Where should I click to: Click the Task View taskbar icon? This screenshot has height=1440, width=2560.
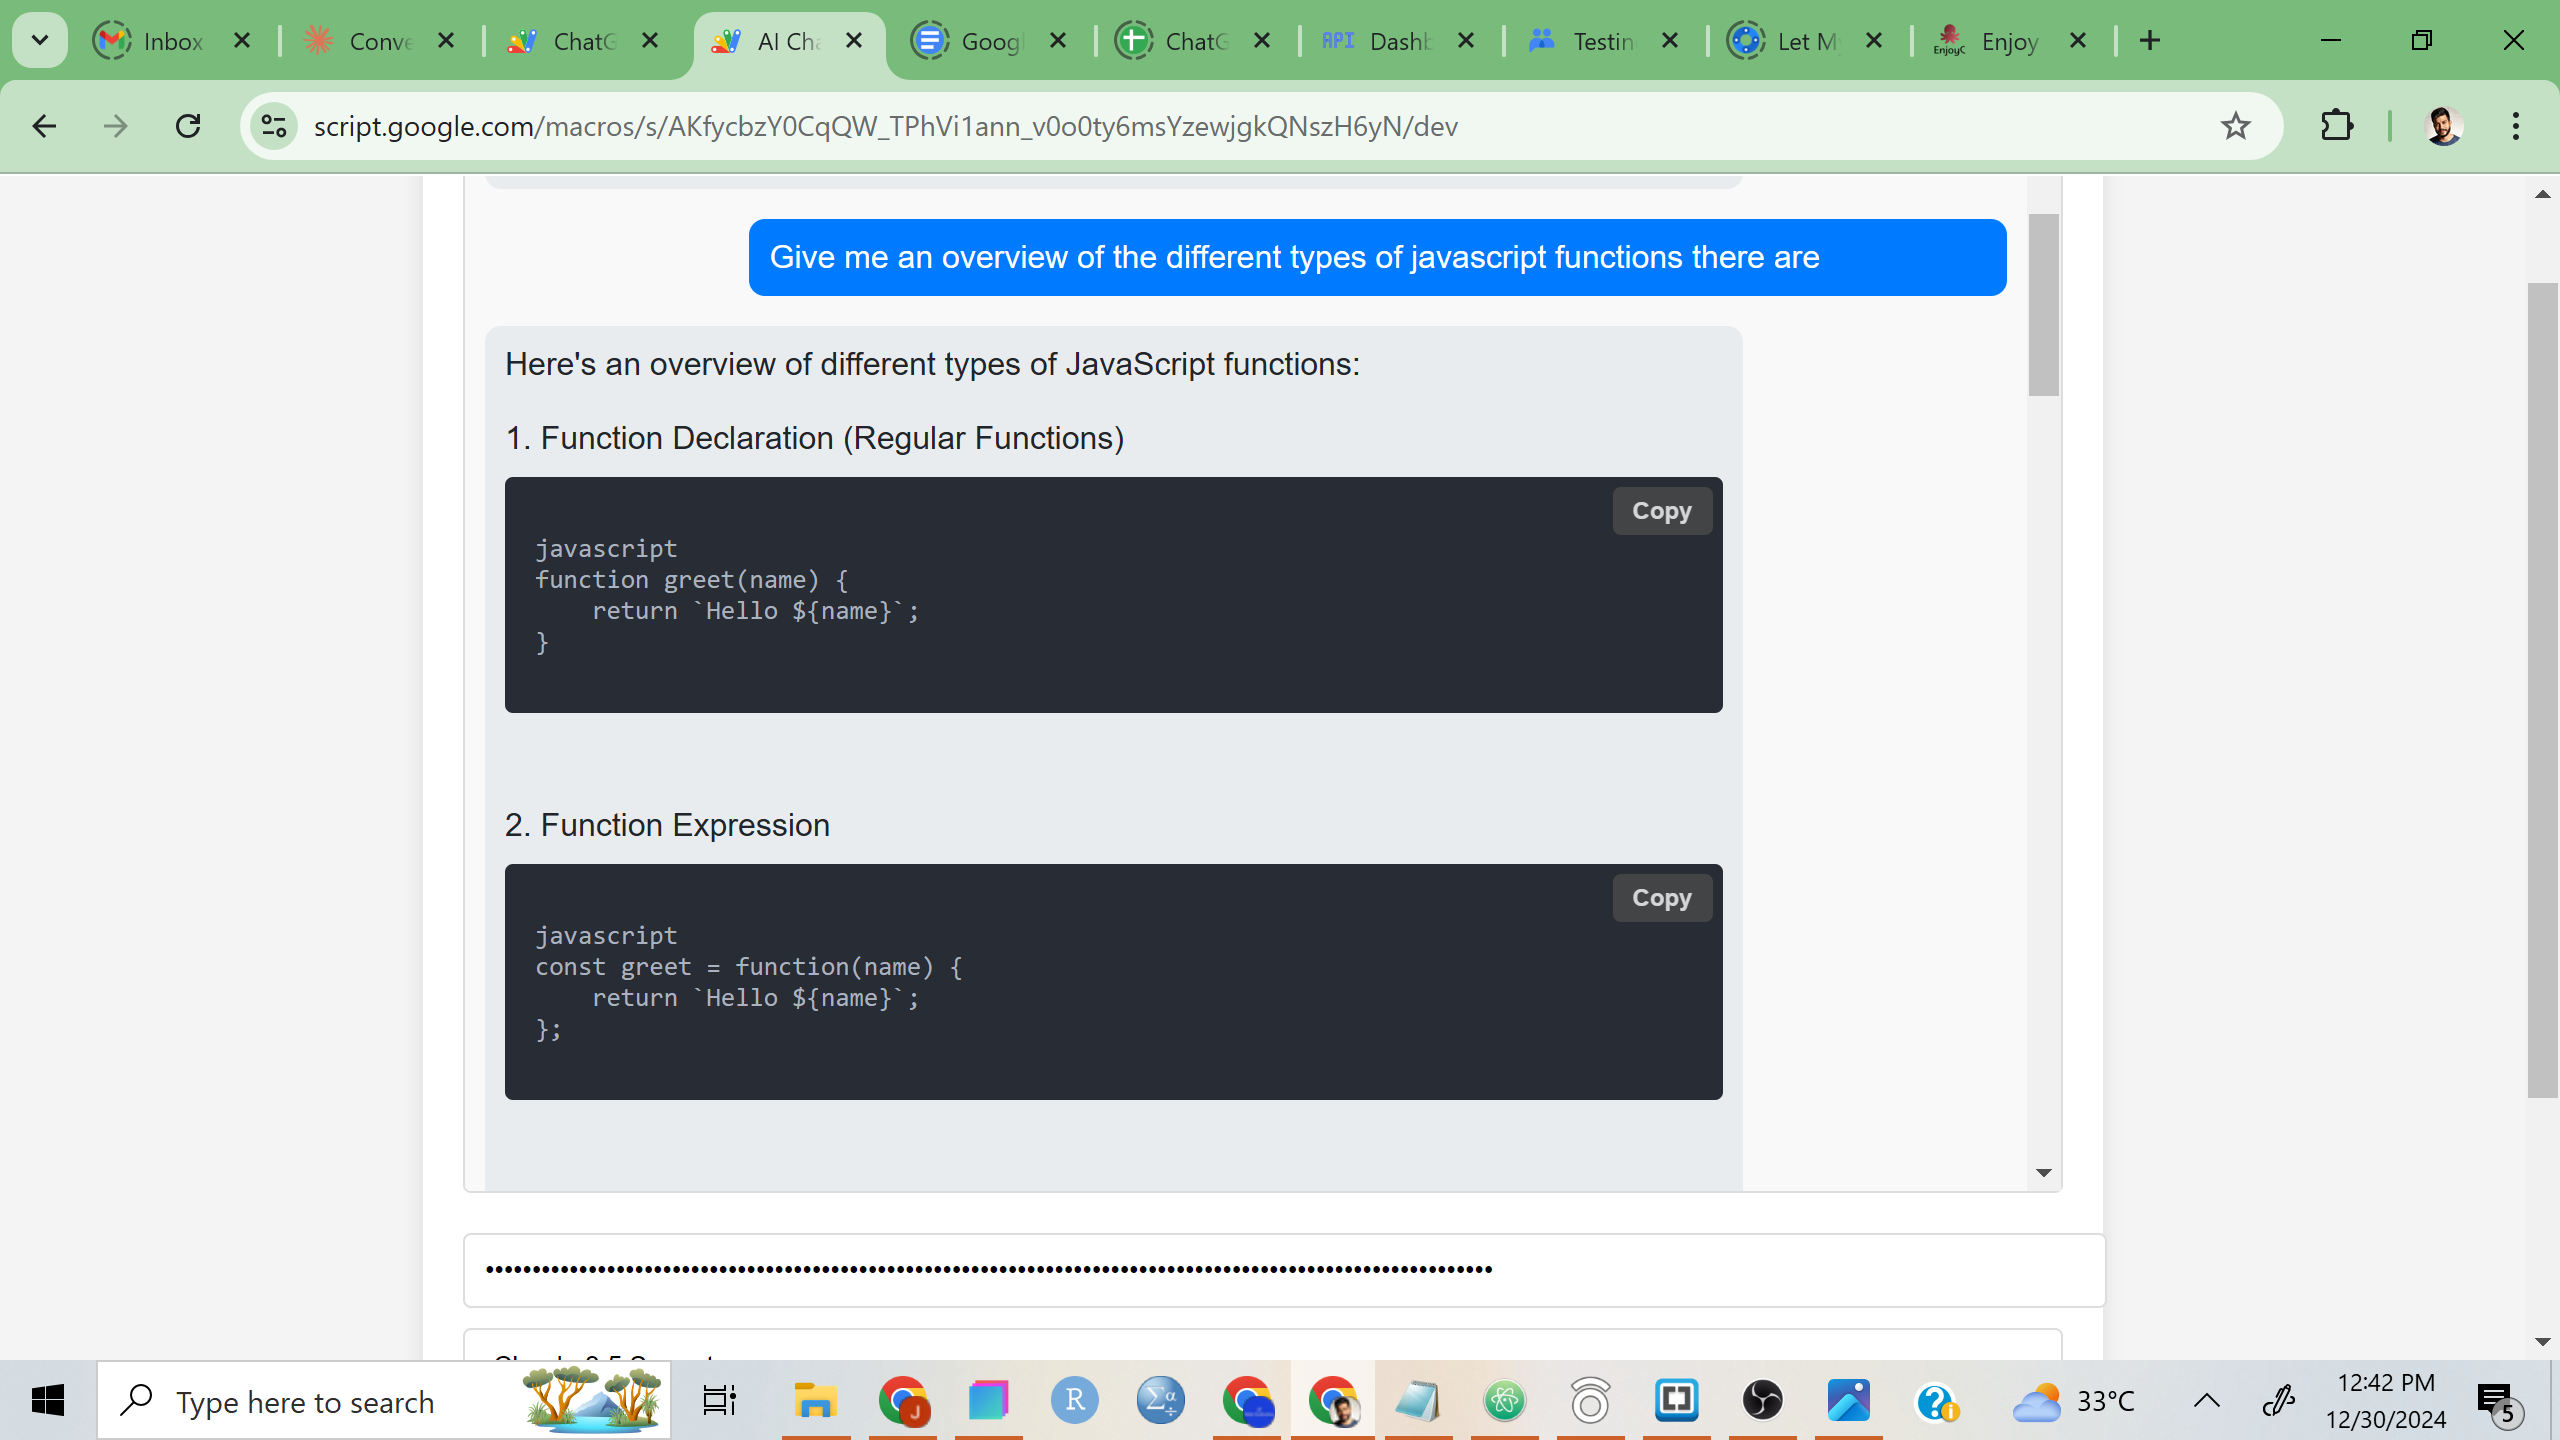(x=719, y=1400)
